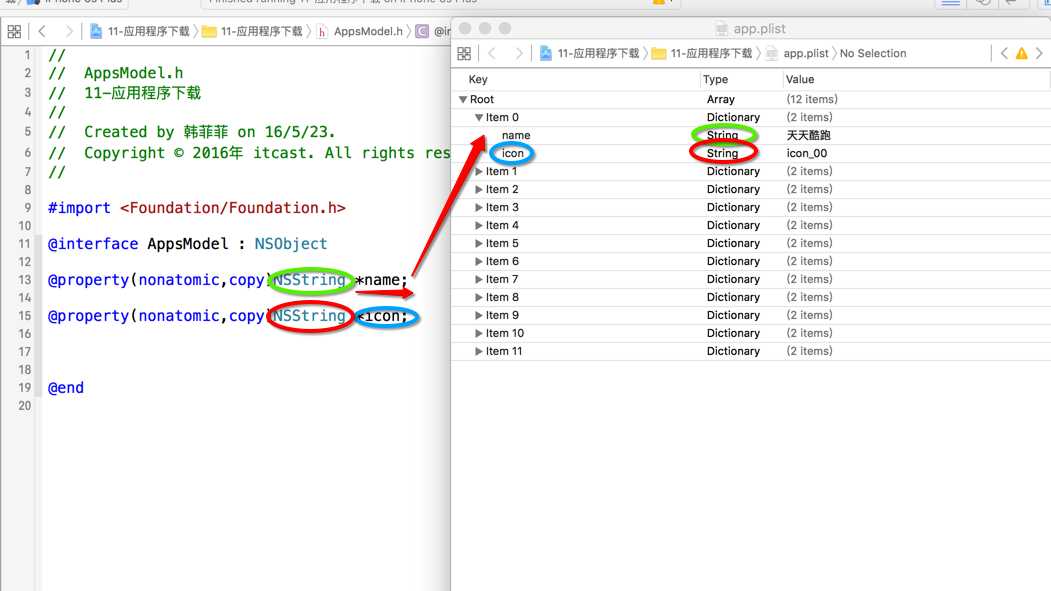This screenshot has height=591, width=1051.
Task: Click the value icon_00
Action: click(x=806, y=153)
